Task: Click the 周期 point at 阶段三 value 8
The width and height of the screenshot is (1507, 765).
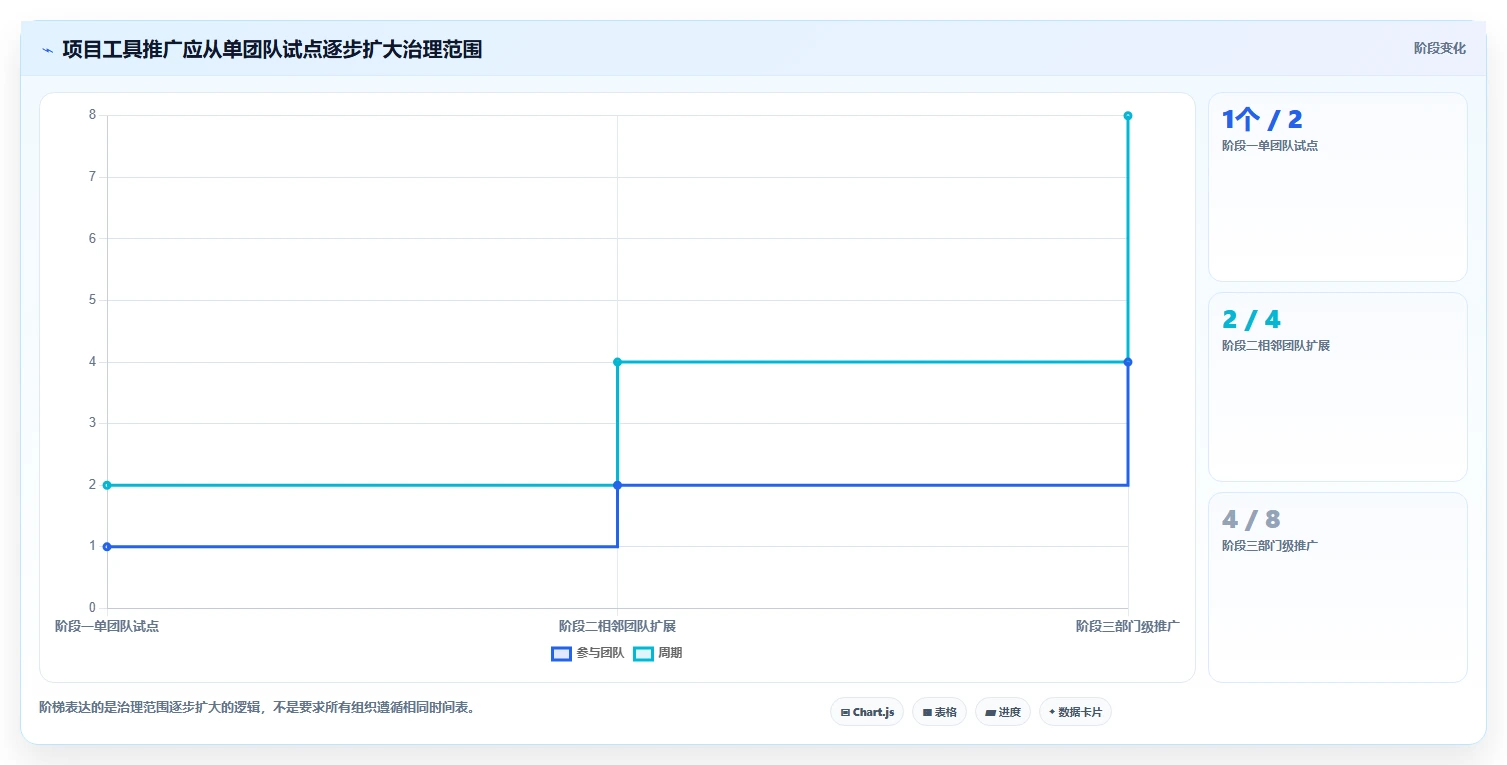Action: [1128, 116]
